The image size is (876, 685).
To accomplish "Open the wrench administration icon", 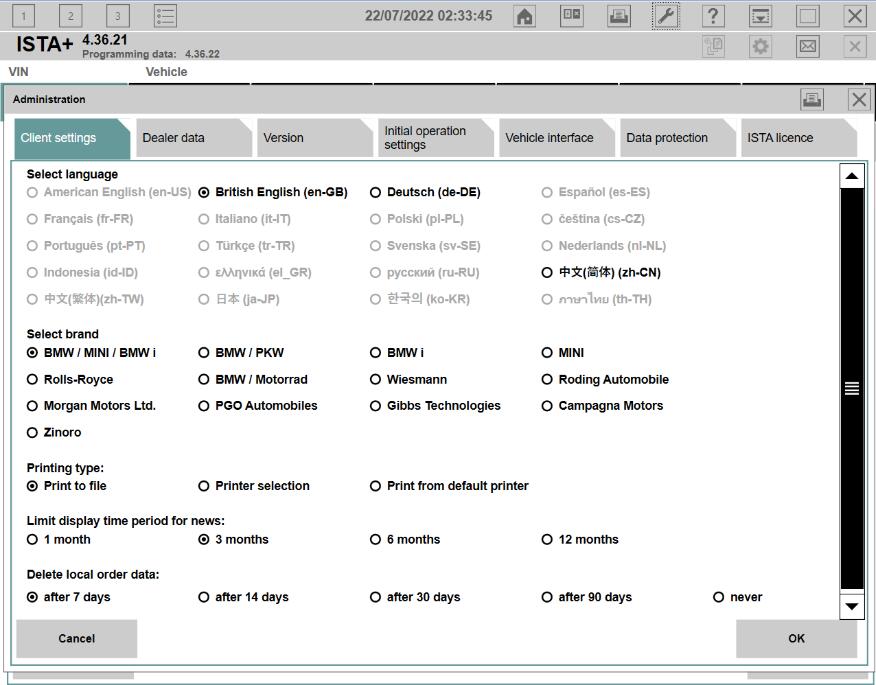I will click(666, 16).
